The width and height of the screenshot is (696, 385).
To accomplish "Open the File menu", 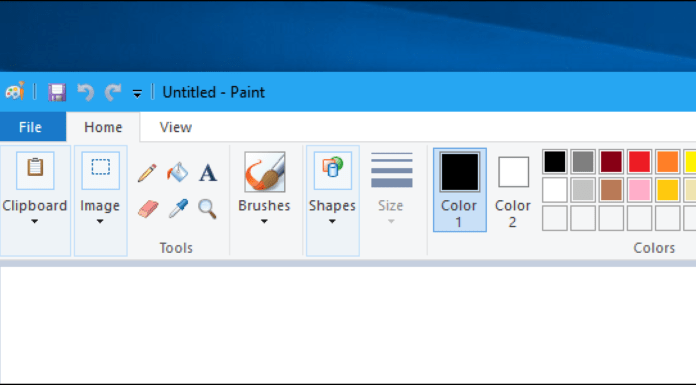I will 31,127.
